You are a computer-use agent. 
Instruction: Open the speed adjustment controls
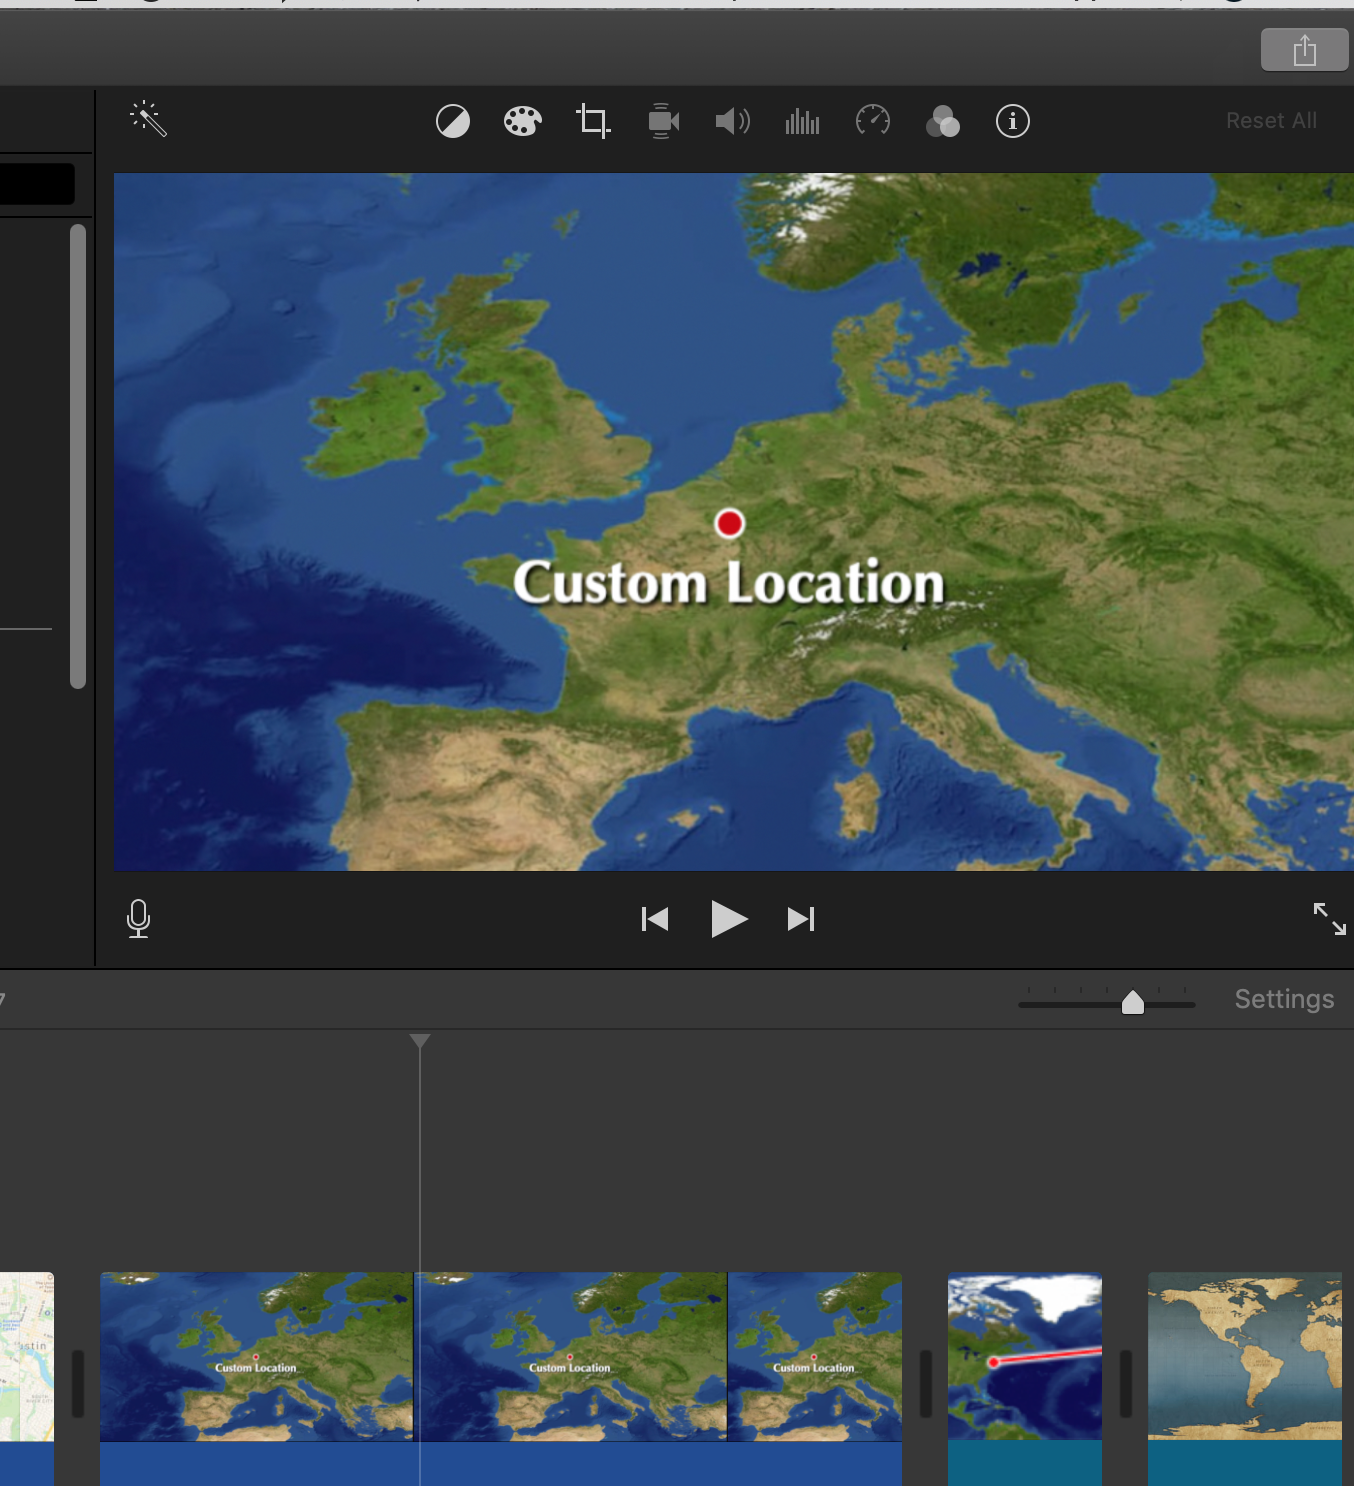873,122
